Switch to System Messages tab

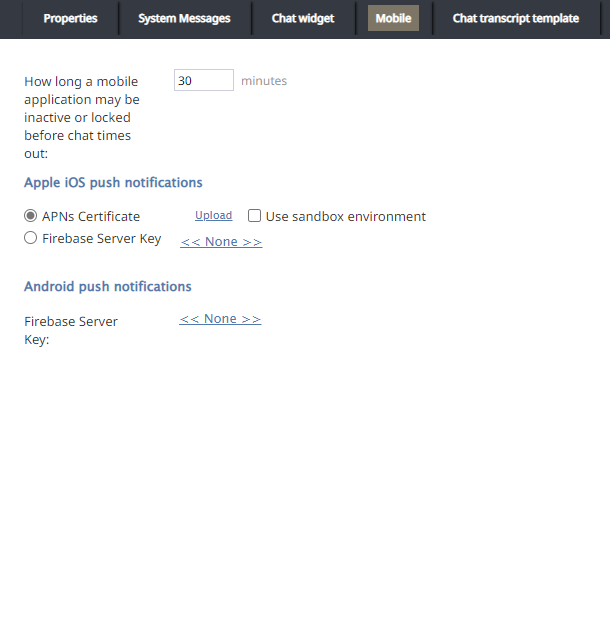[x=184, y=18]
